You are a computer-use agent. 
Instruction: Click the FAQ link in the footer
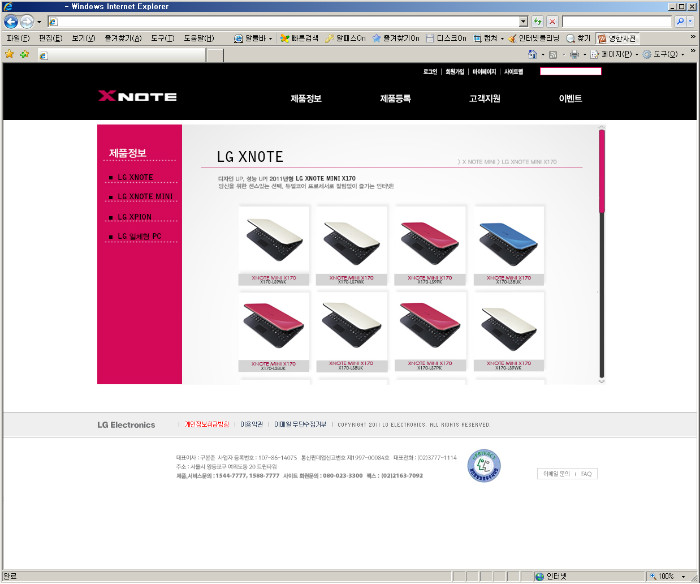(x=586, y=474)
